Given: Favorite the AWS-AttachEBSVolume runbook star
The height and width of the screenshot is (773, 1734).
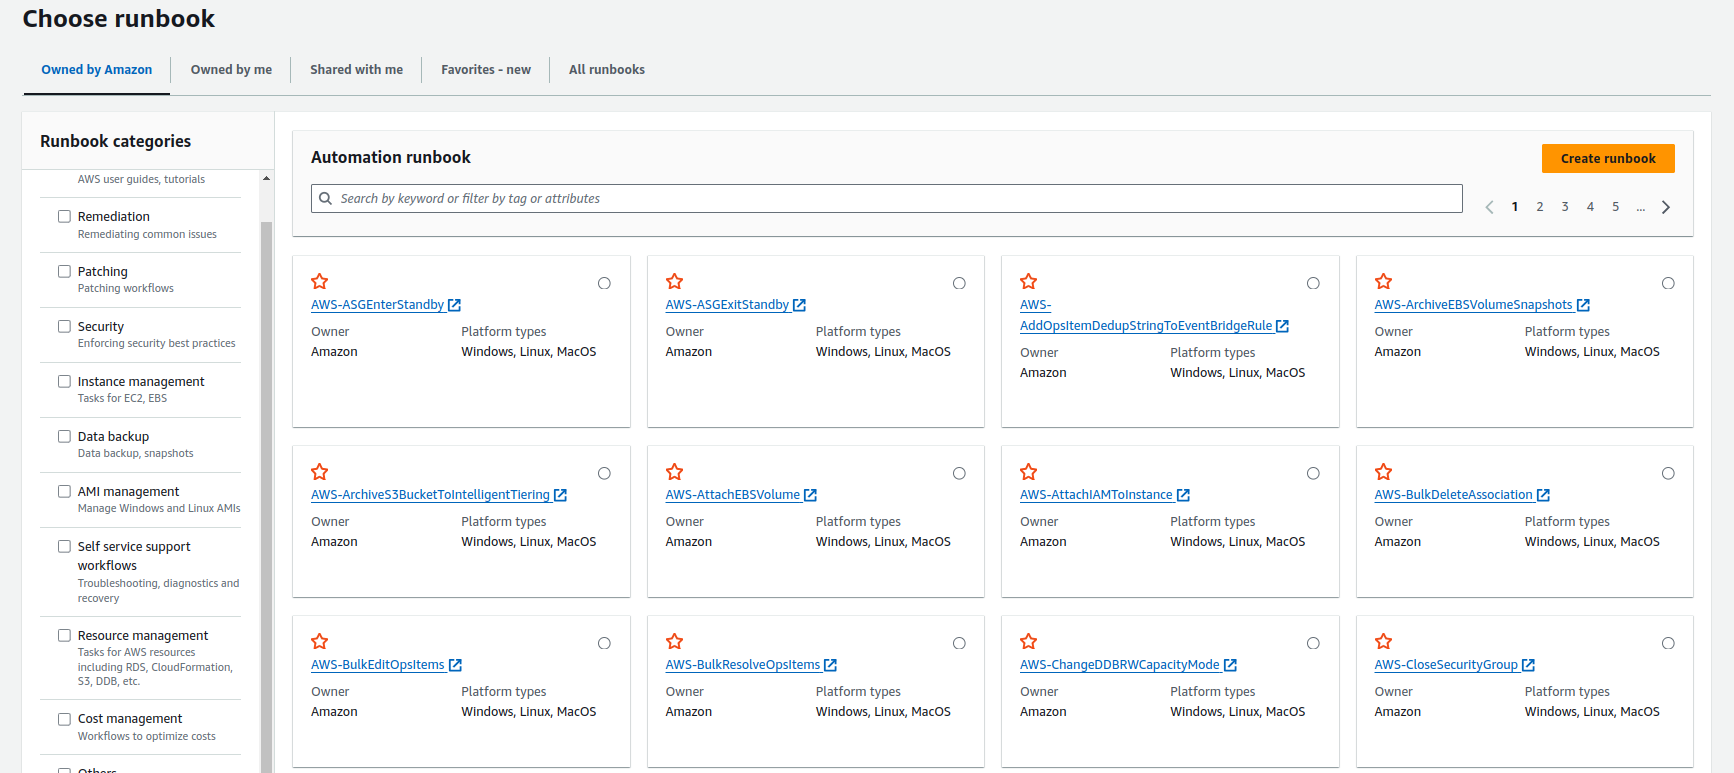Looking at the screenshot, I should pos(675,472).
